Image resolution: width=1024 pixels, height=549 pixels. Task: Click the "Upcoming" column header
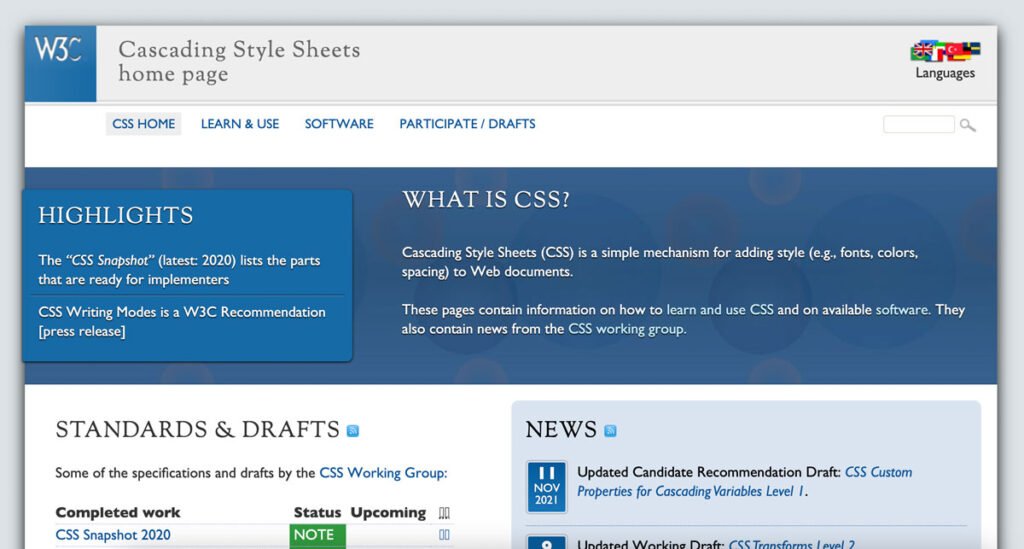[388, 512]
